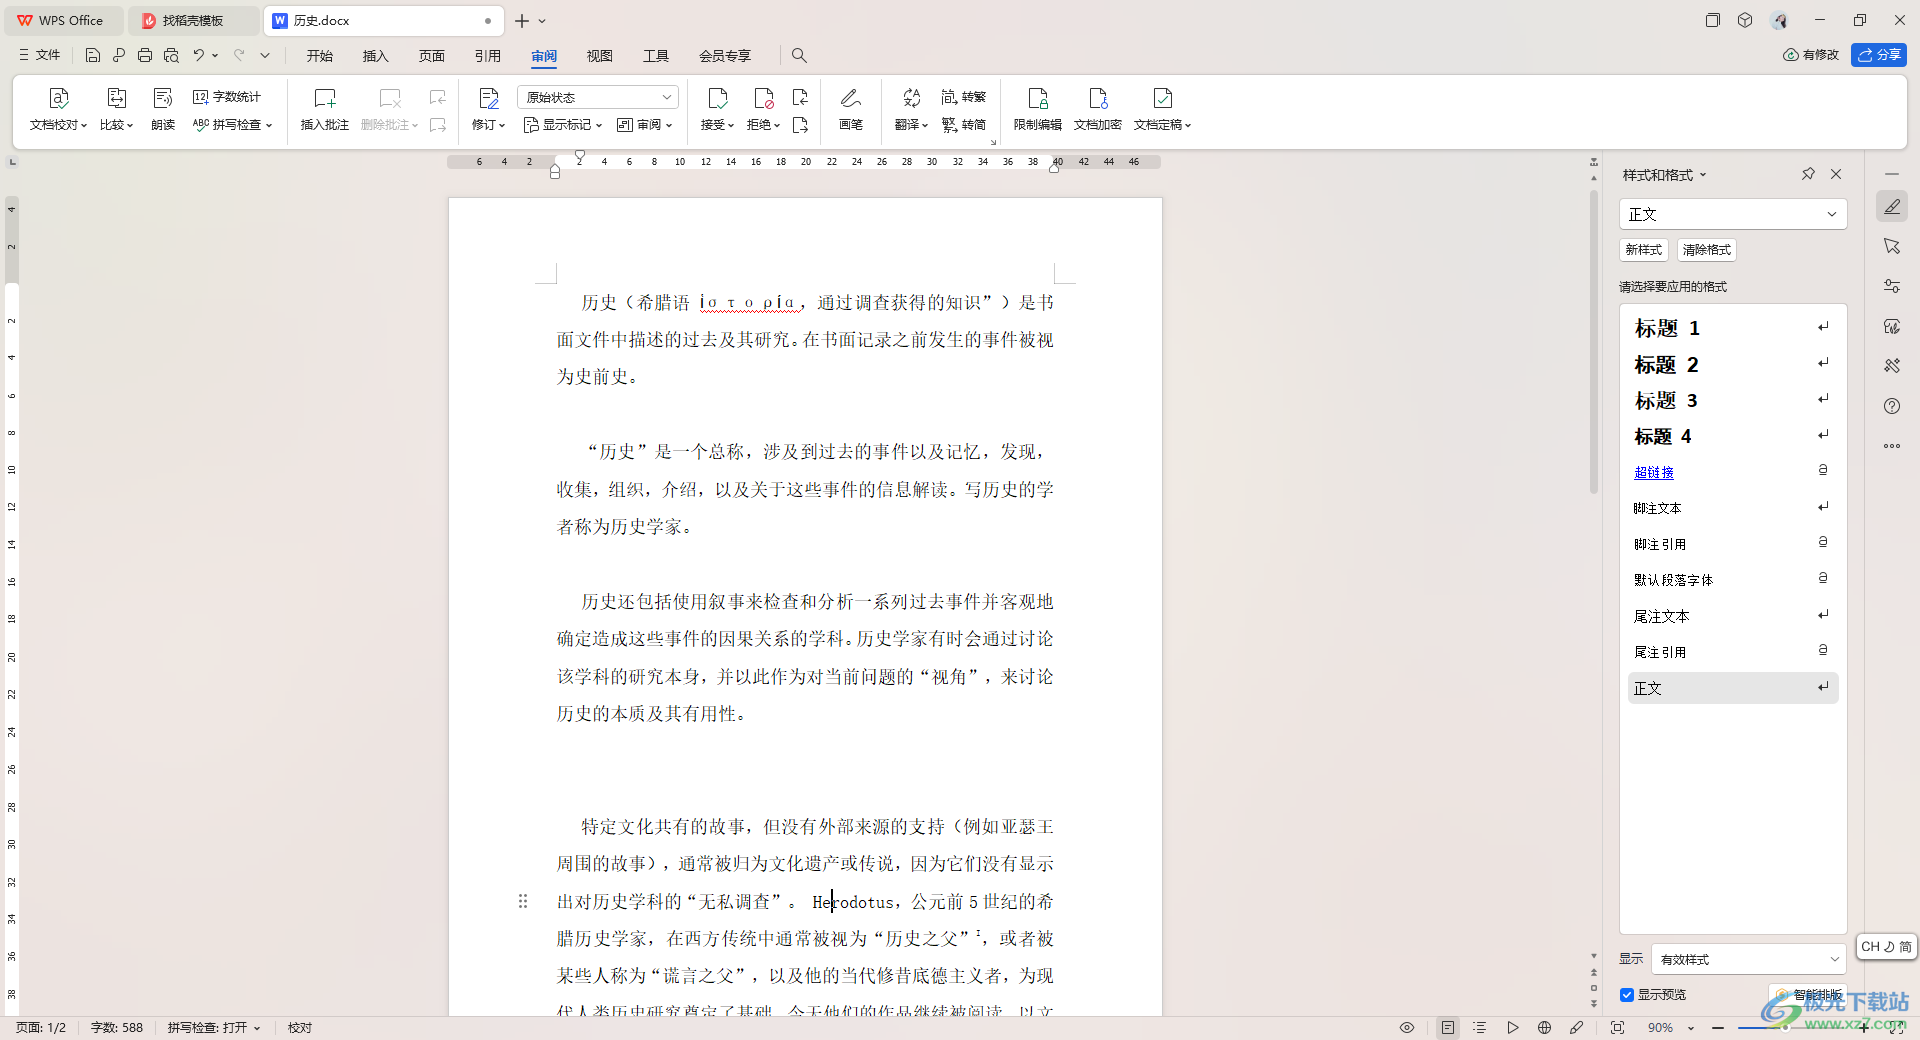Close the 样式和格式 panel
This screenshot has width=1920, height=1040.
(x=1836, y=174)
